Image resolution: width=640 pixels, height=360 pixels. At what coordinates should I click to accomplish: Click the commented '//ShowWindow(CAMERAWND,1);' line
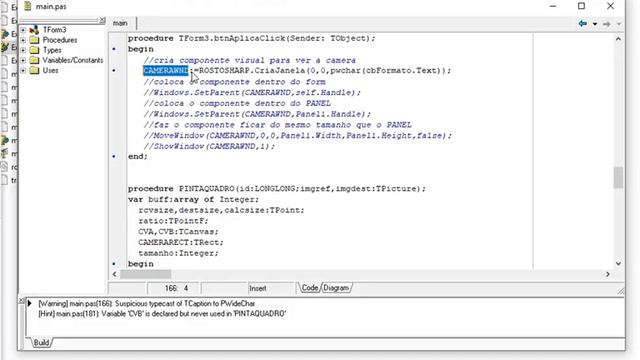click(x=209, y=146)
